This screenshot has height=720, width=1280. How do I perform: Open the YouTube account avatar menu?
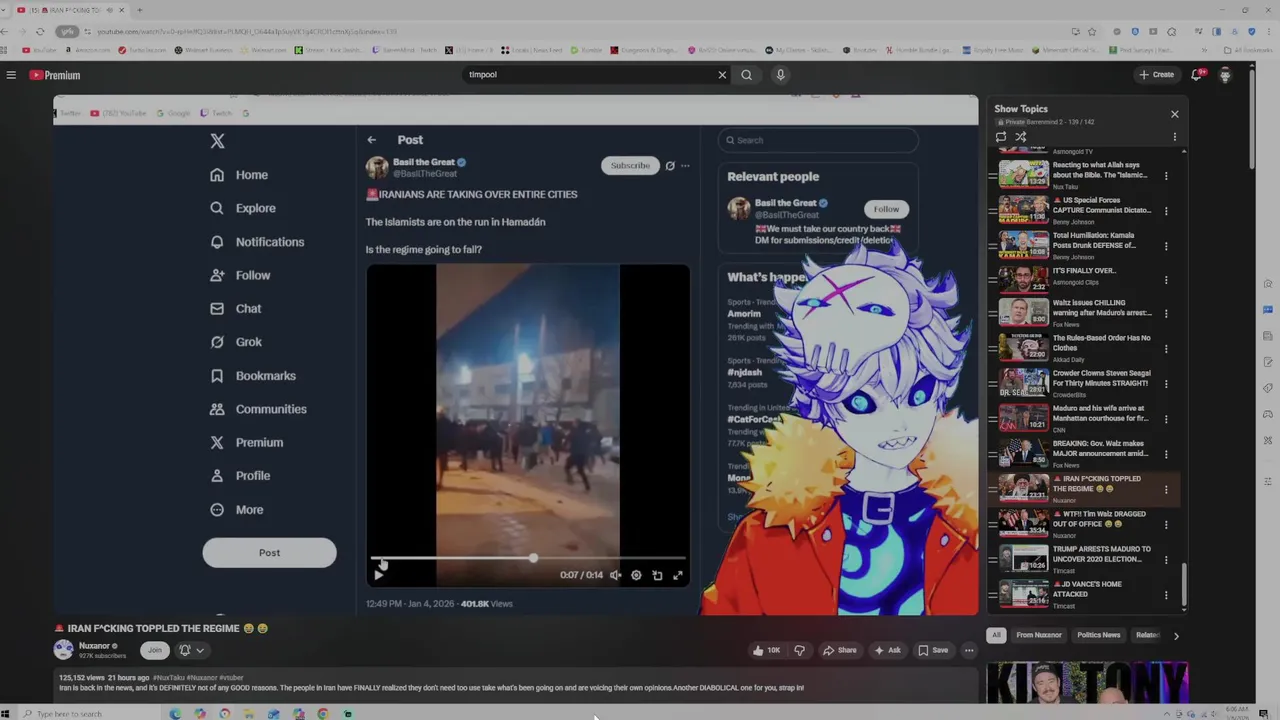pos(1225,75)
